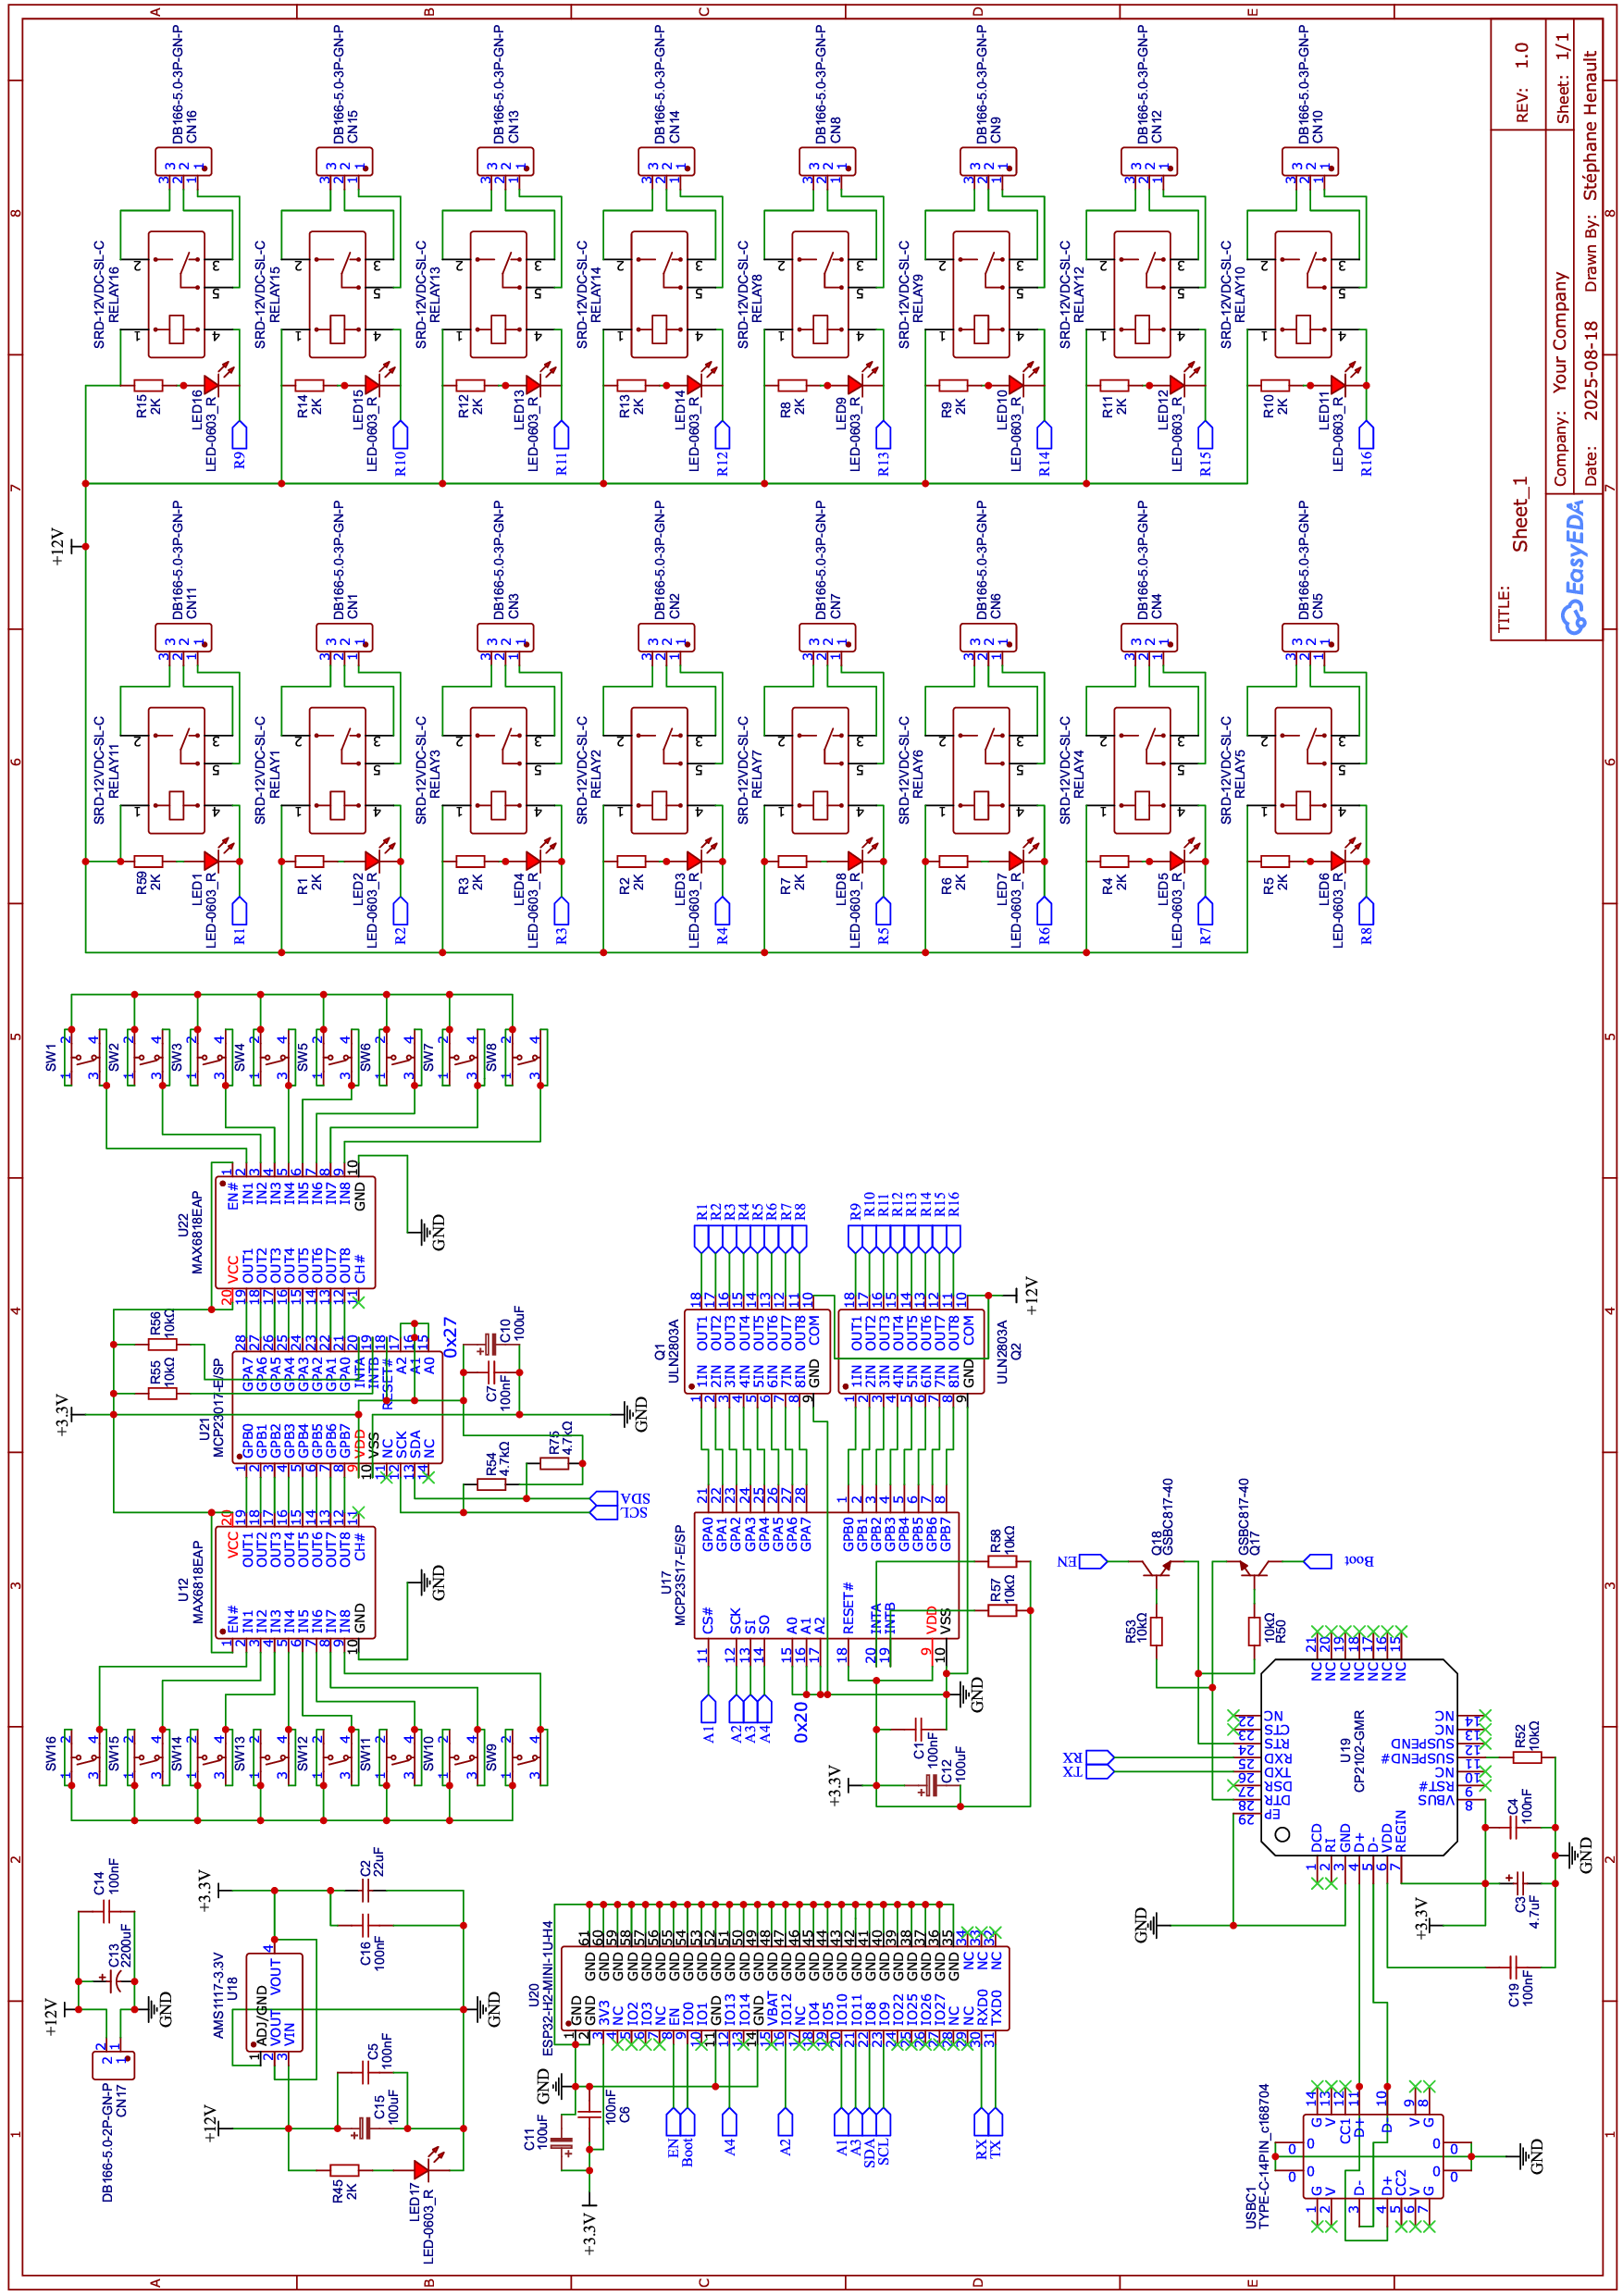Click the "0x20" address note
This screenshot has height=2296, width=1623.
(800, 1722)
